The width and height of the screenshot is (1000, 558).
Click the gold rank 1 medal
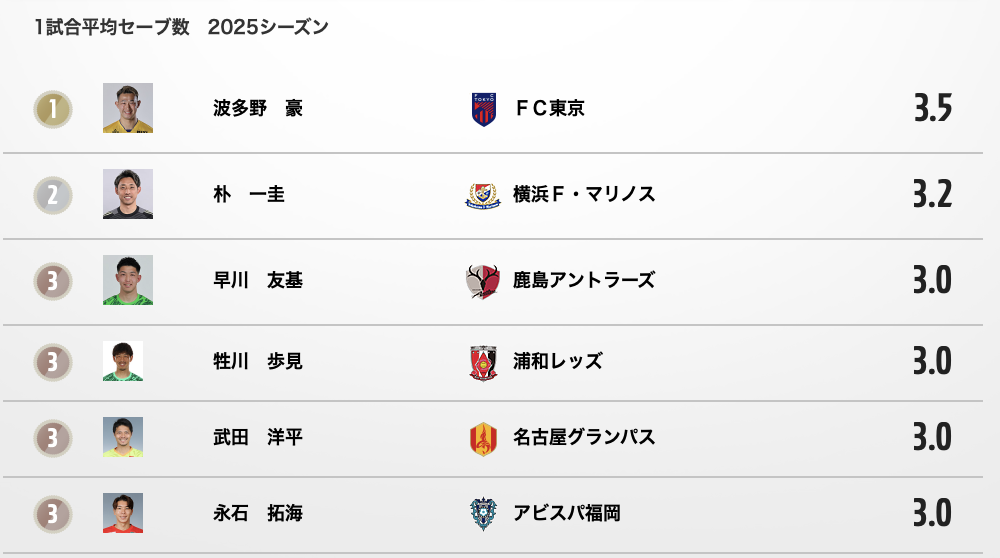point(53,109)
